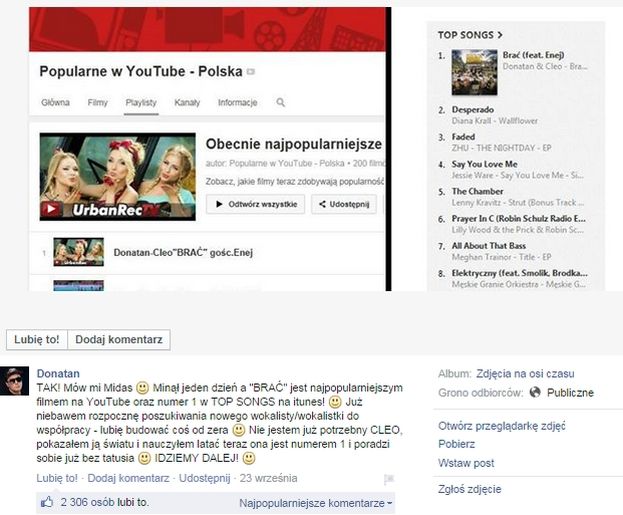Click the Obecnie najpopularniejsze playlist title
The width and height of the screenshot is (623, 515).
pos(294,144)
